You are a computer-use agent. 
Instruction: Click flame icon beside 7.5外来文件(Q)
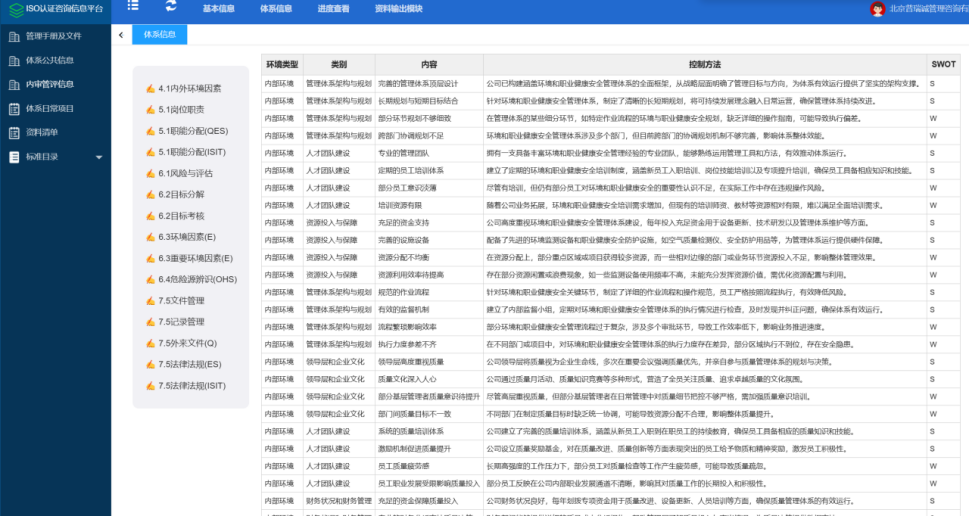[150, 343]
